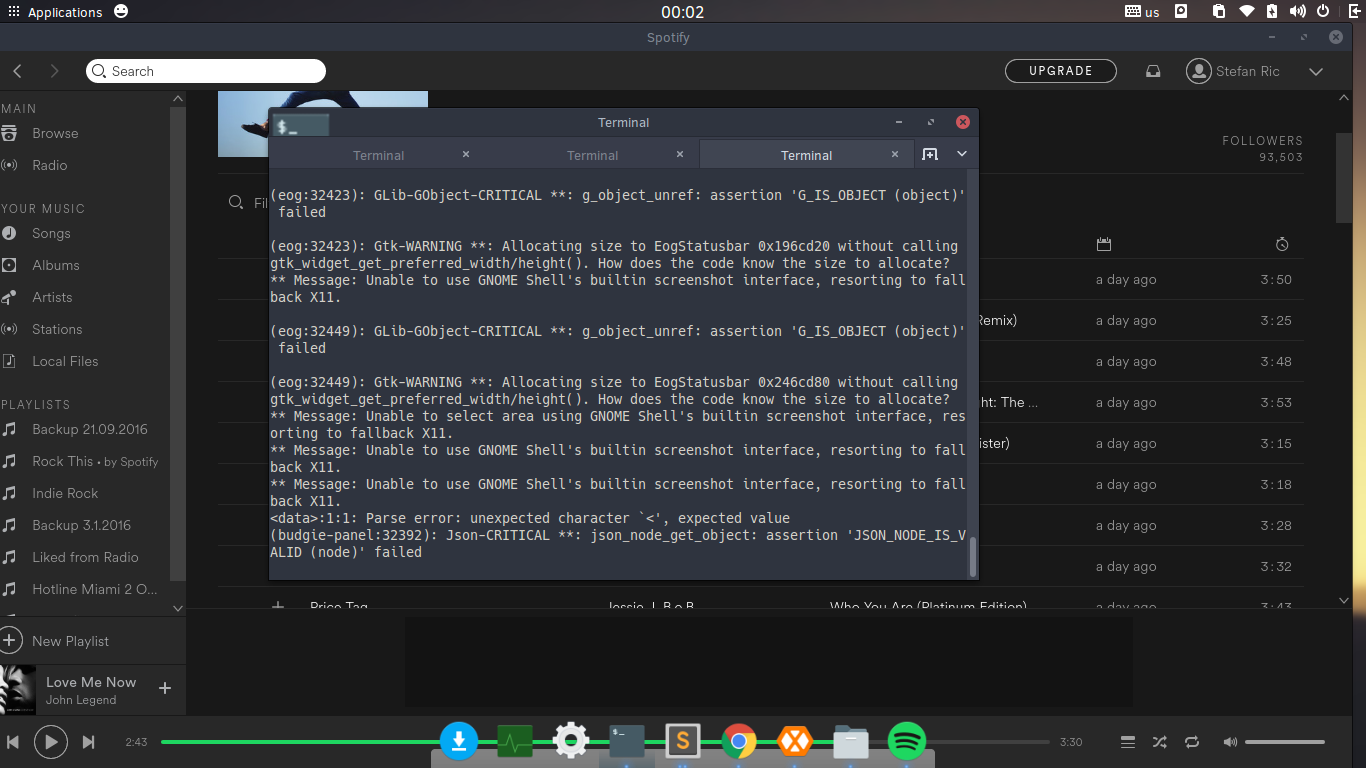Open Settings gear in the dock
Viewport: 1366px width, 768px height.
pos(571,741)
